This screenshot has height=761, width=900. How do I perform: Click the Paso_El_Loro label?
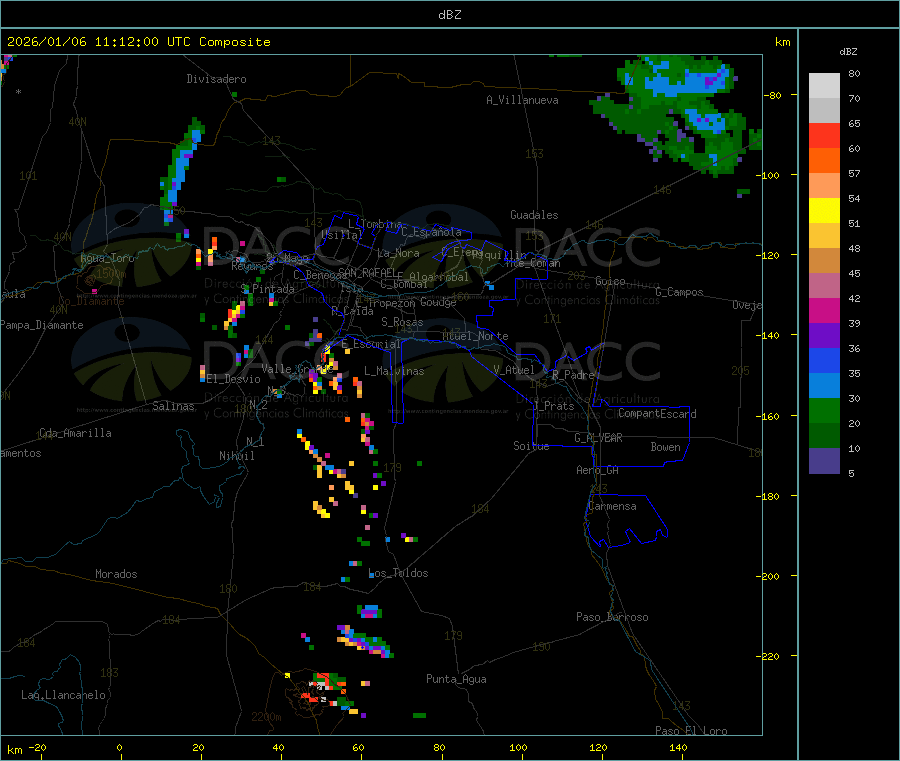(691, 731)
